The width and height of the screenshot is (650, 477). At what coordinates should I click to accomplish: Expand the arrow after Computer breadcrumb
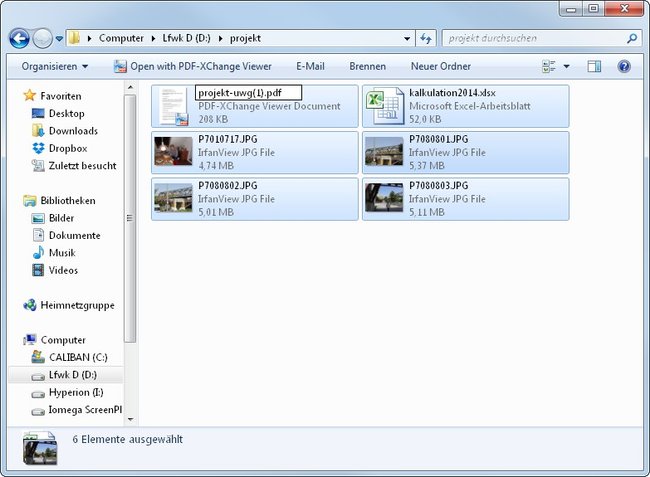coord(153,39)
